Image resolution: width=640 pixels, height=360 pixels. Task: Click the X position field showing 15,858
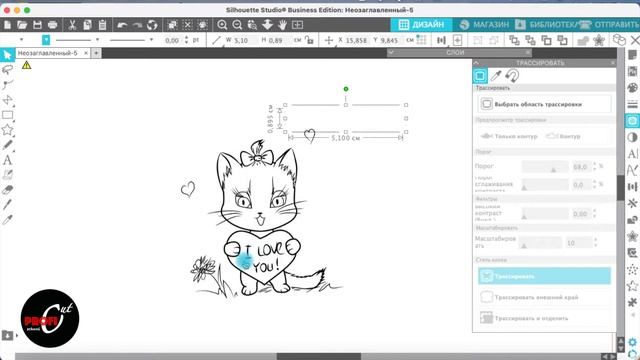pos(356,40)
